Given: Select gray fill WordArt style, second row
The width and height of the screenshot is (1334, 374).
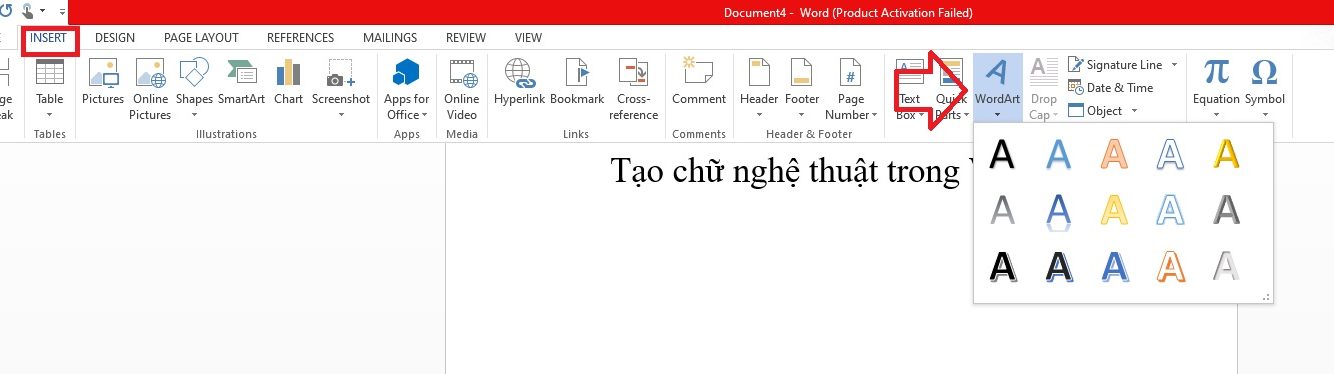Looking at the screenshot, I should pos(1002,209).
